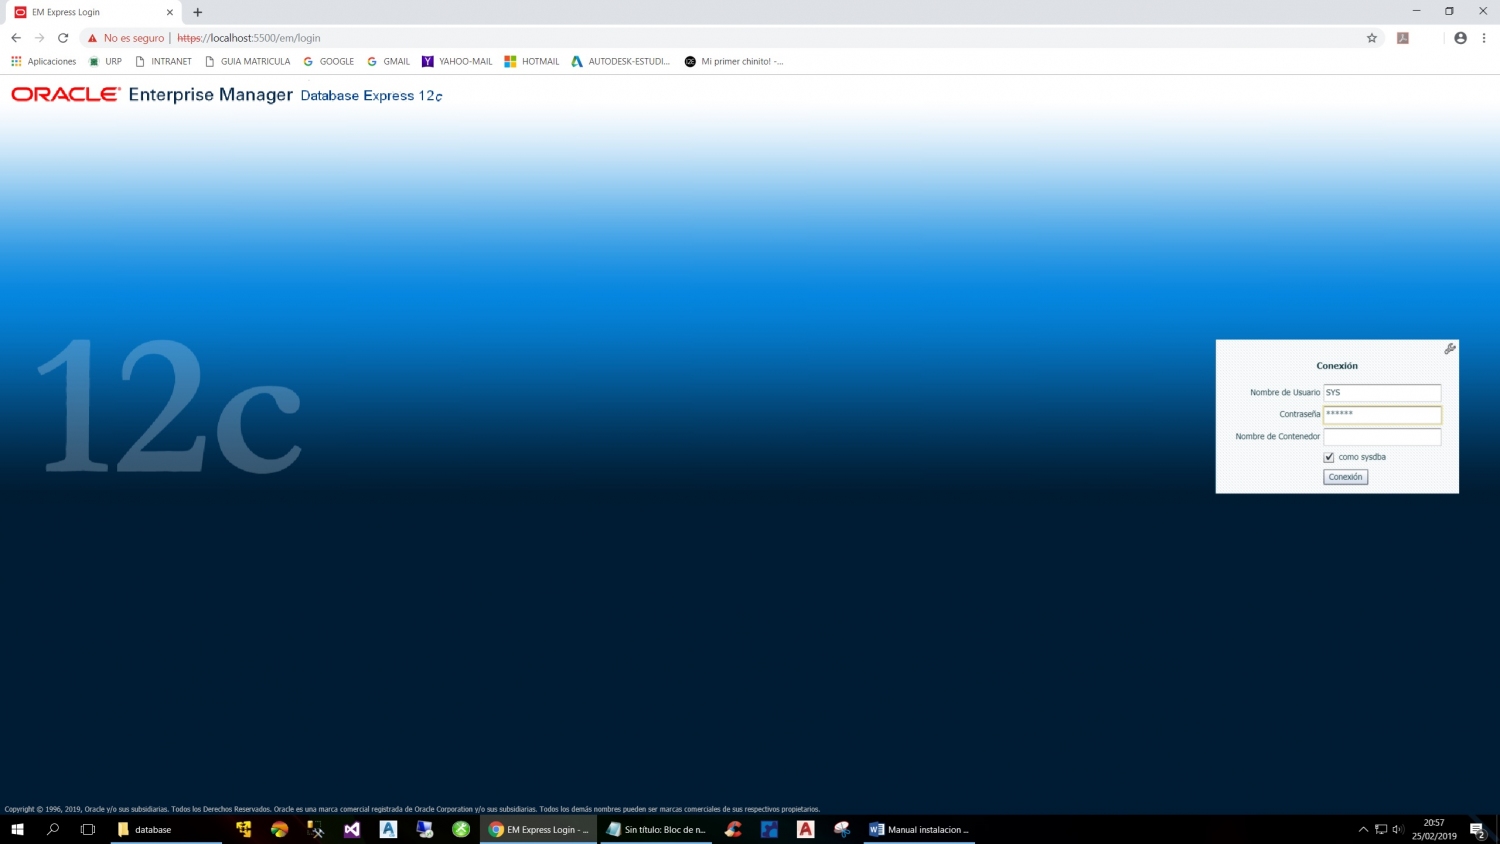Open the GMAIL bookmark

pos(389,61)
